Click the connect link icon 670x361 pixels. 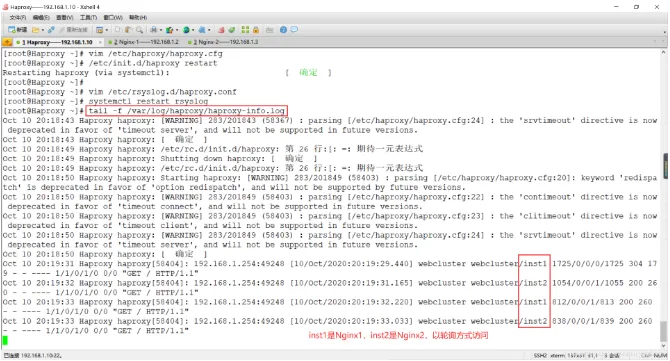tap(51, 29)
